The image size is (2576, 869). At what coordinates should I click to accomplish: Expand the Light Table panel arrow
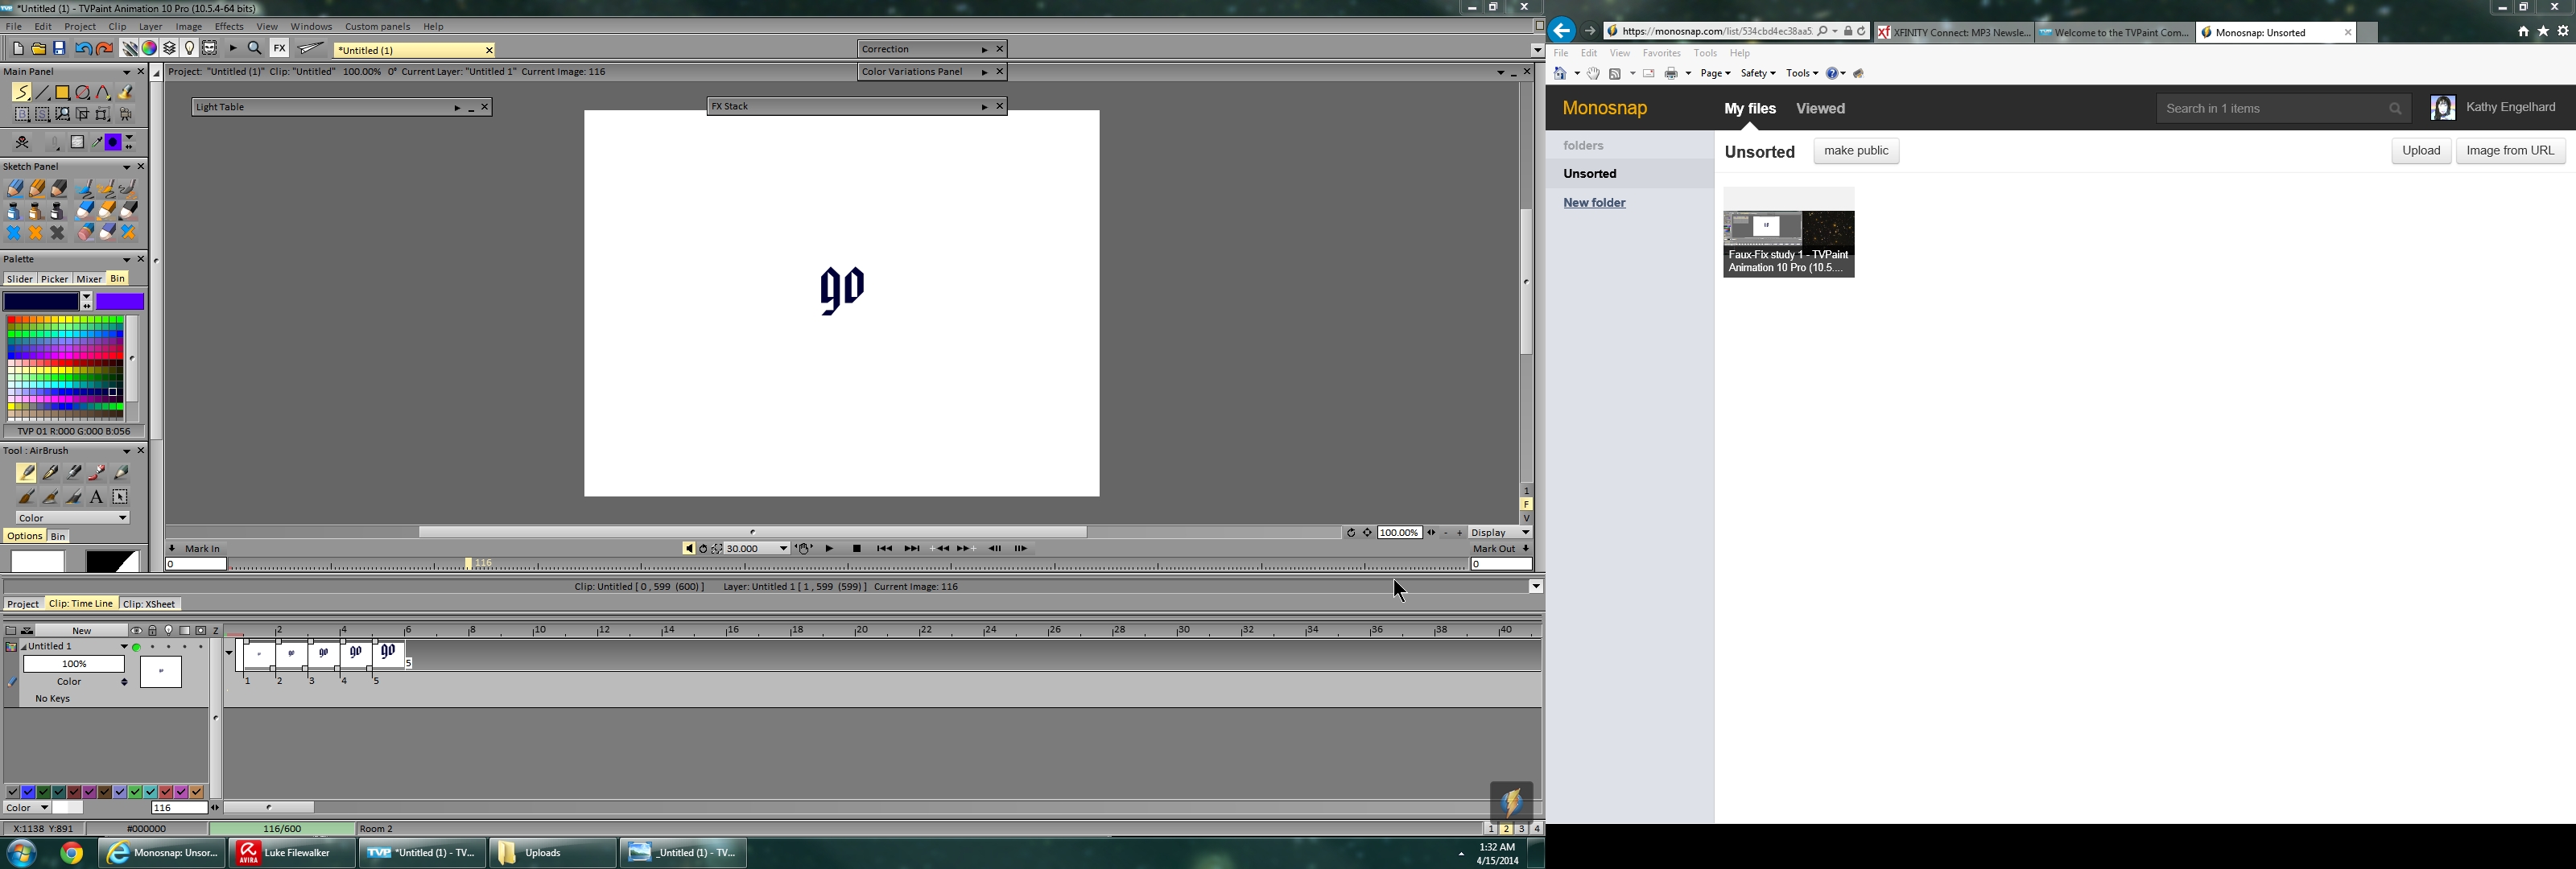[457, 108]
